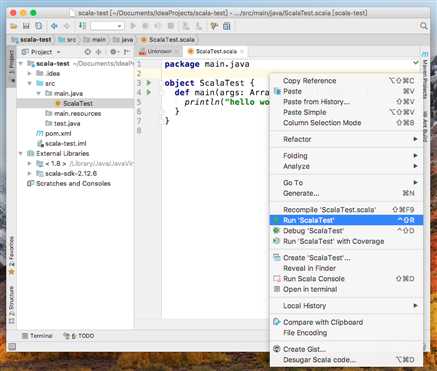Toggle Column Selection Mode menu item
This screenshot has height=371, width=437.
click(347, 123)
